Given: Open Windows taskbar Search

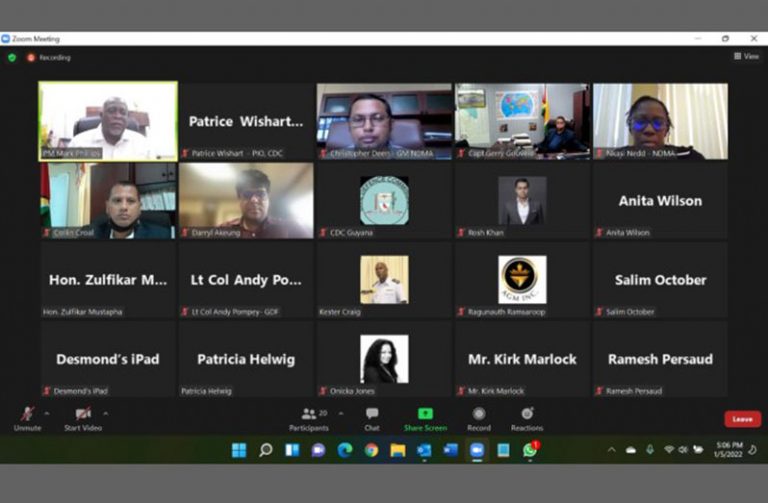Looking at the screenshot, I should coord(265,450).
